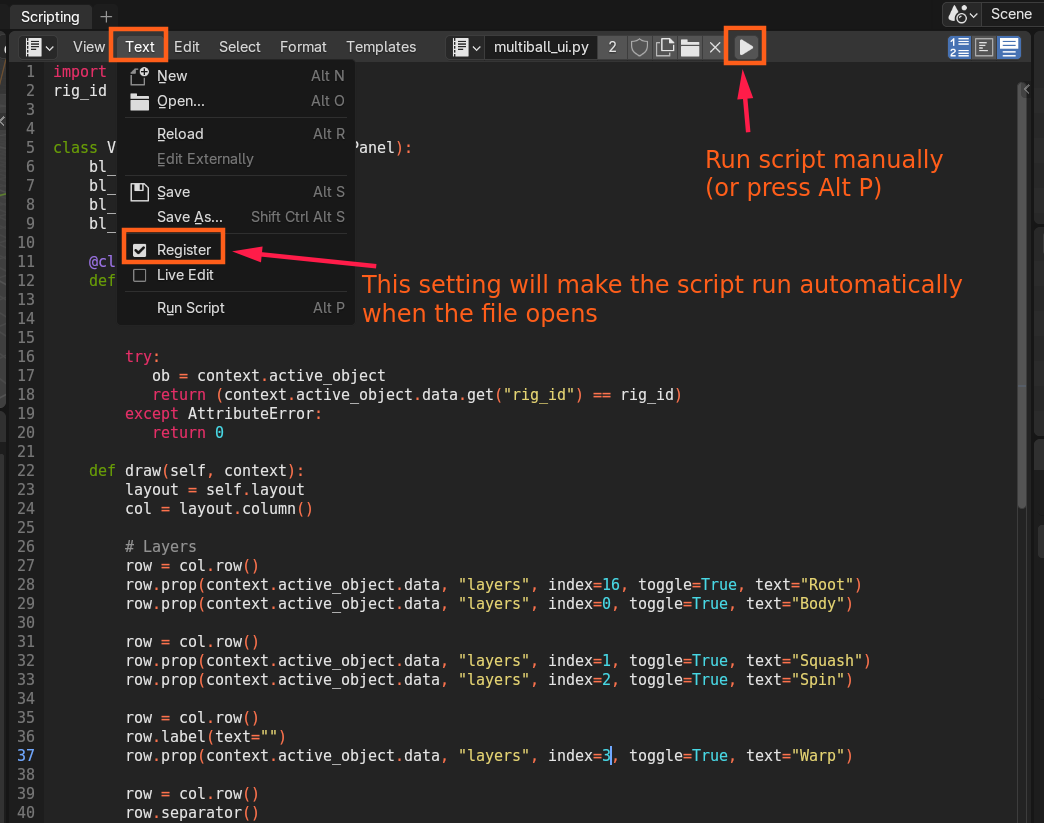This screenshot has height=823, width=1044.
Task: Uncheck the Register checkbox
Action: tap(140, 250)
